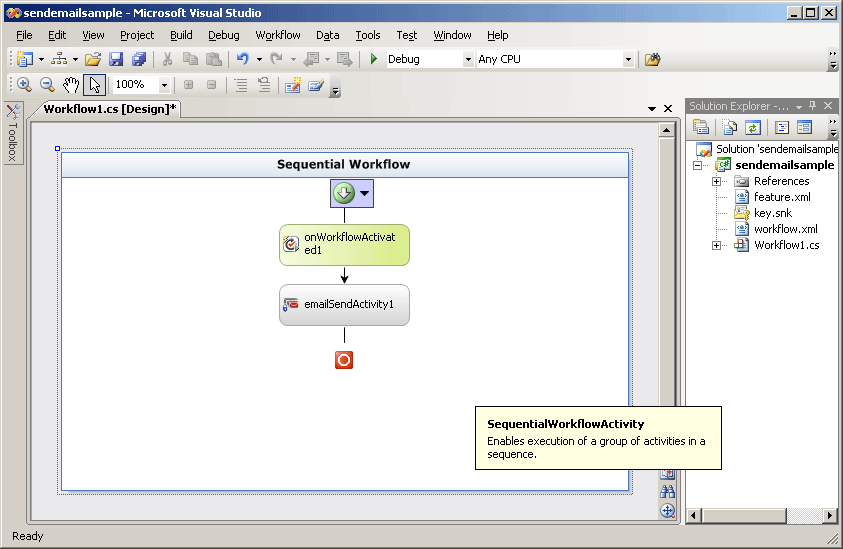Click the Solution Explorer horizontal scroll left arrow

coord(694,516)
